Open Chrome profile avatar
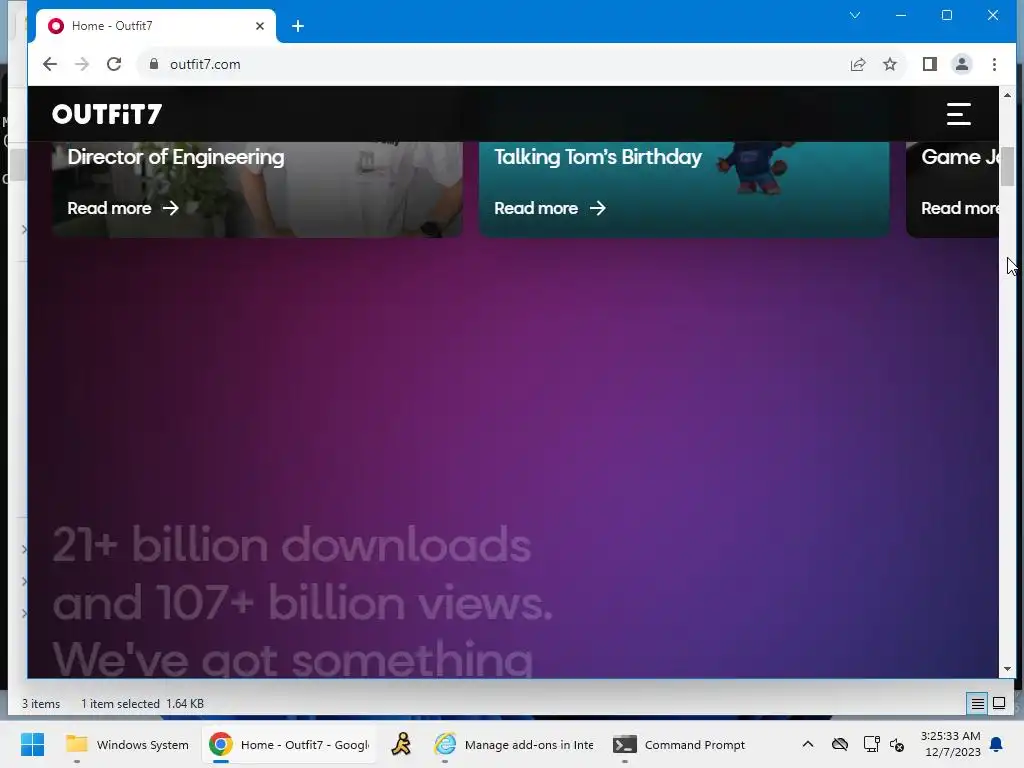The height and width of the screenshot is (768, 1024). (x=961, y=64)
